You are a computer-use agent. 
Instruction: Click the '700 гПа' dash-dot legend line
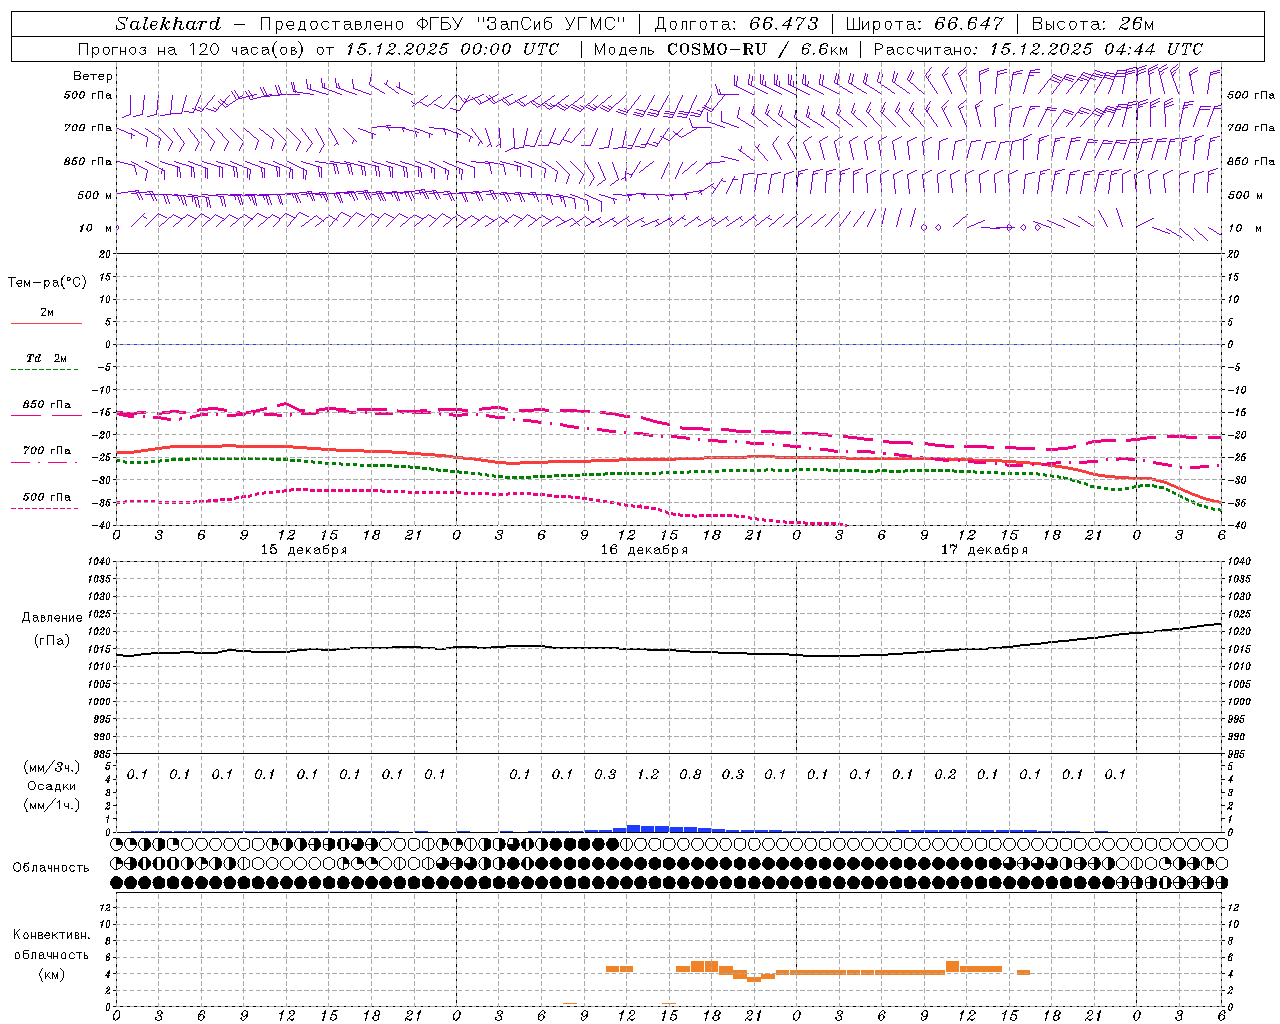(46, 461)
